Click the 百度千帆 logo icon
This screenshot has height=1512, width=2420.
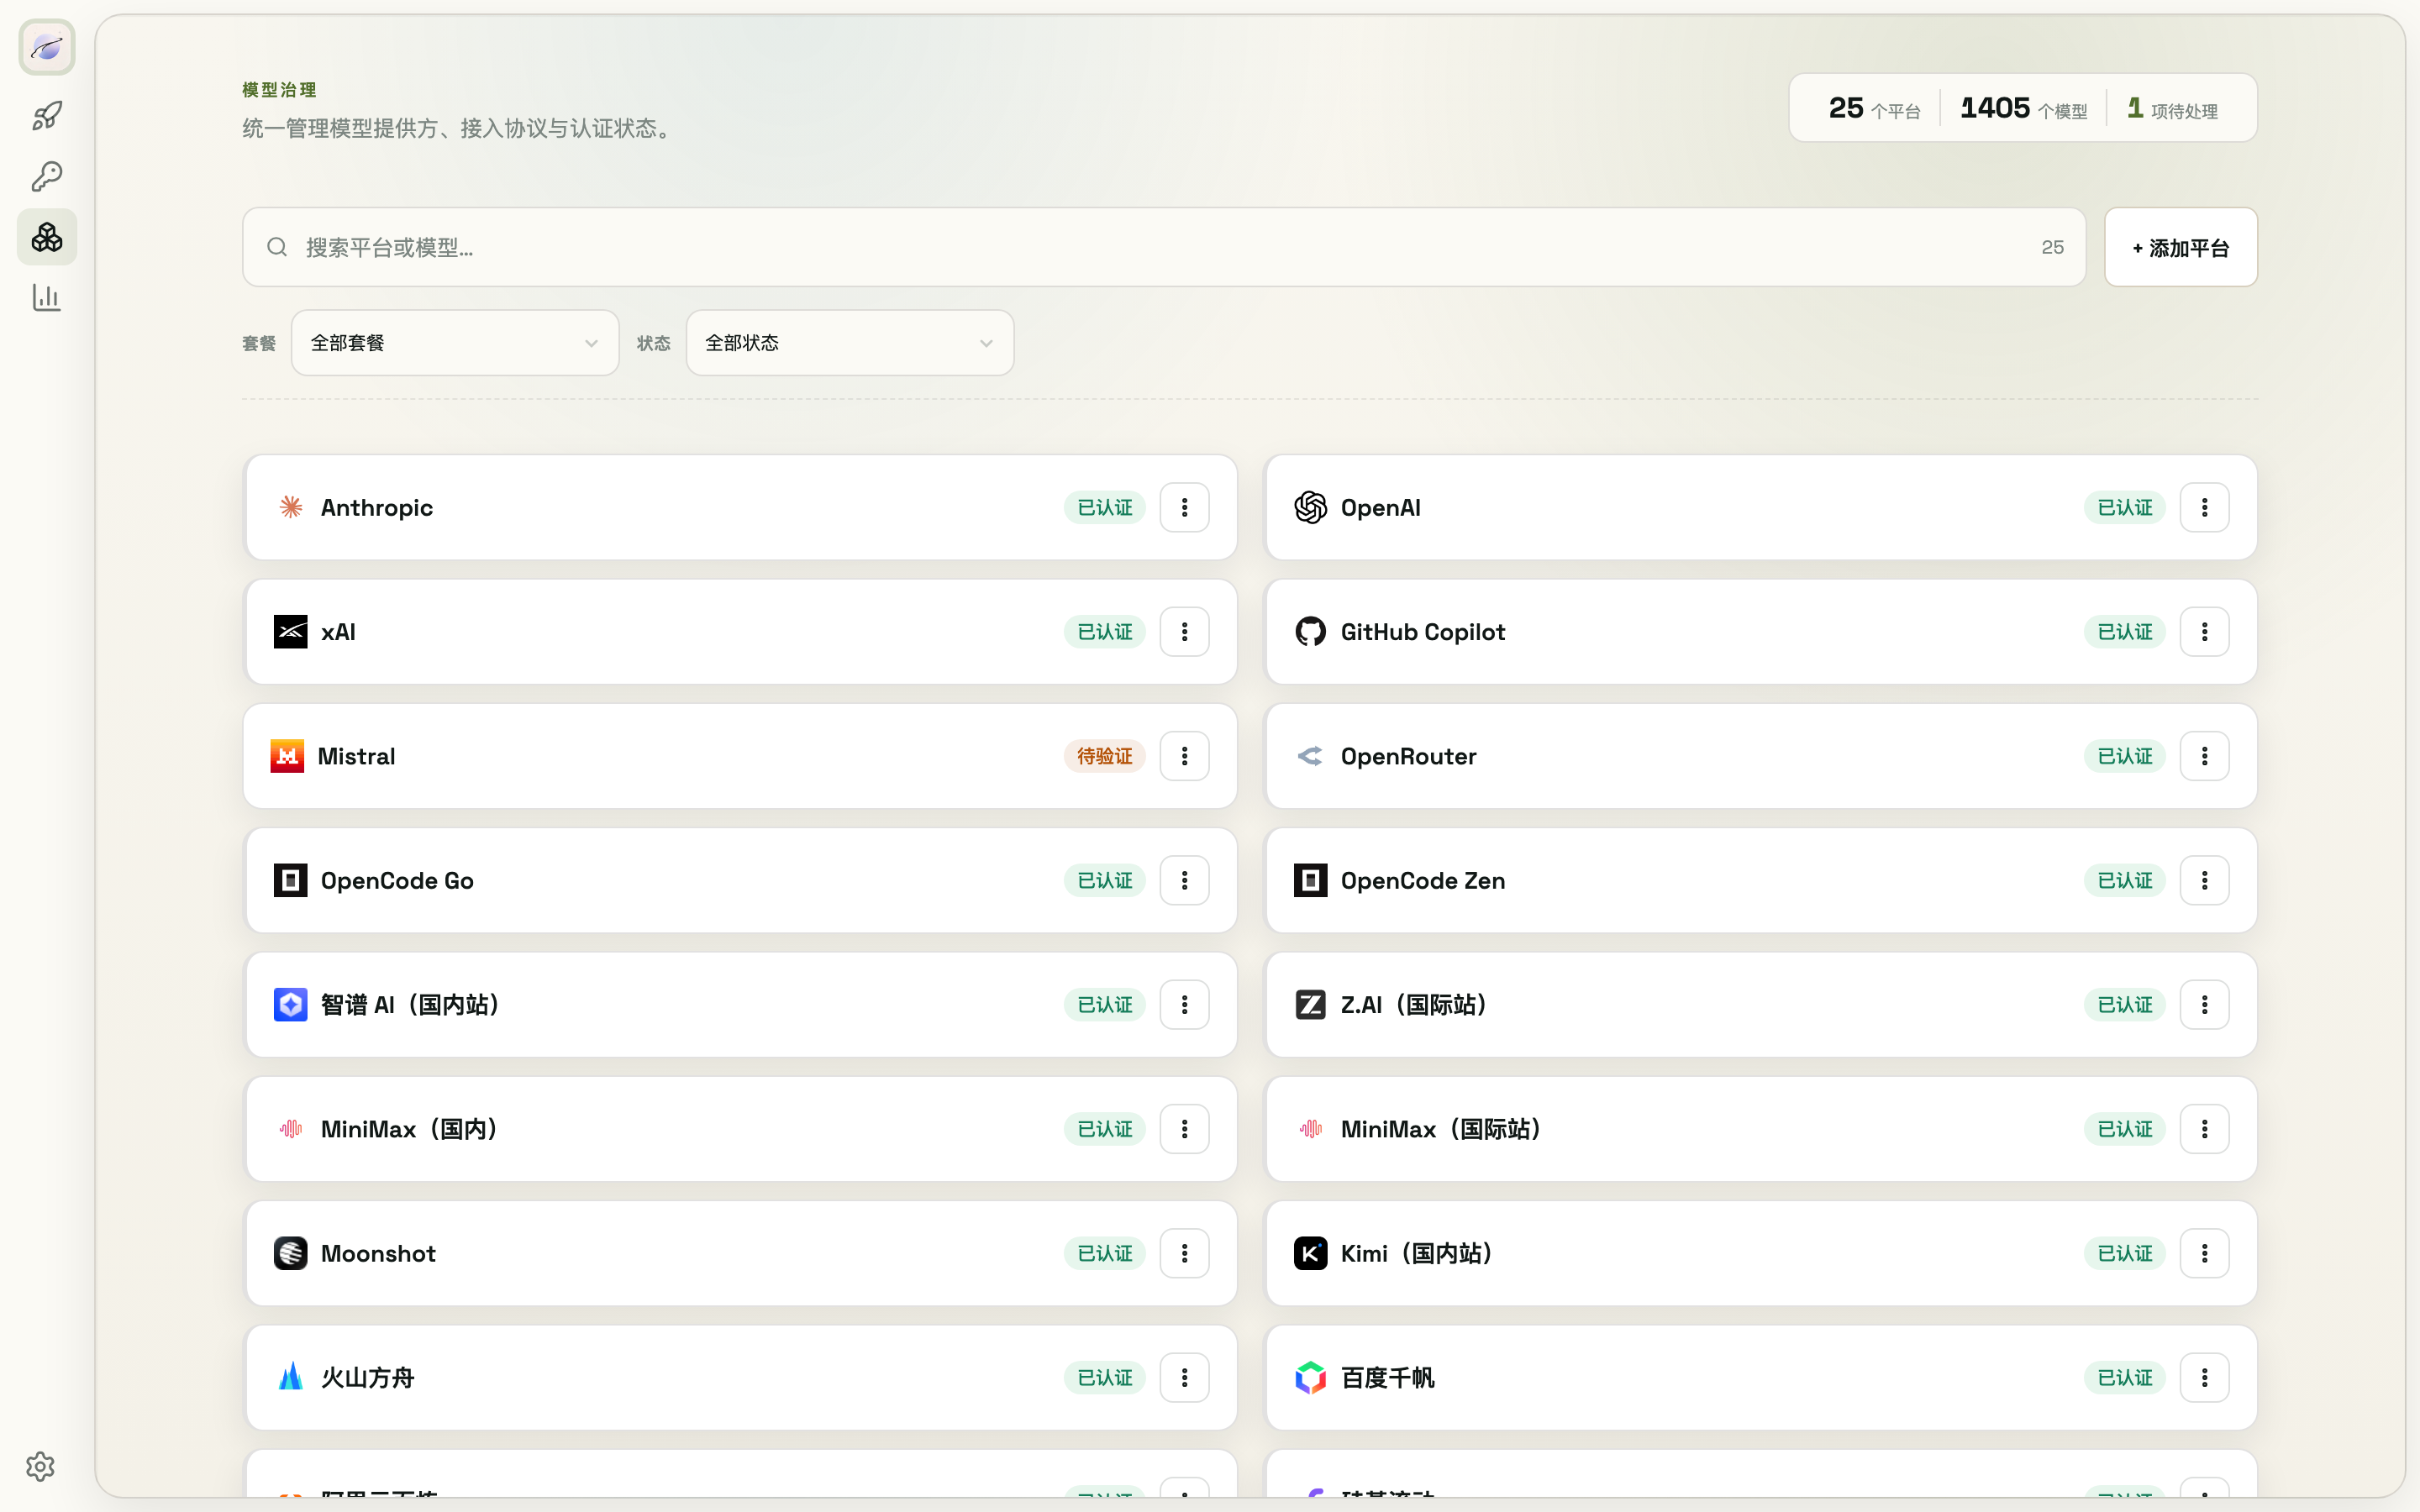click(1310, 1378)
